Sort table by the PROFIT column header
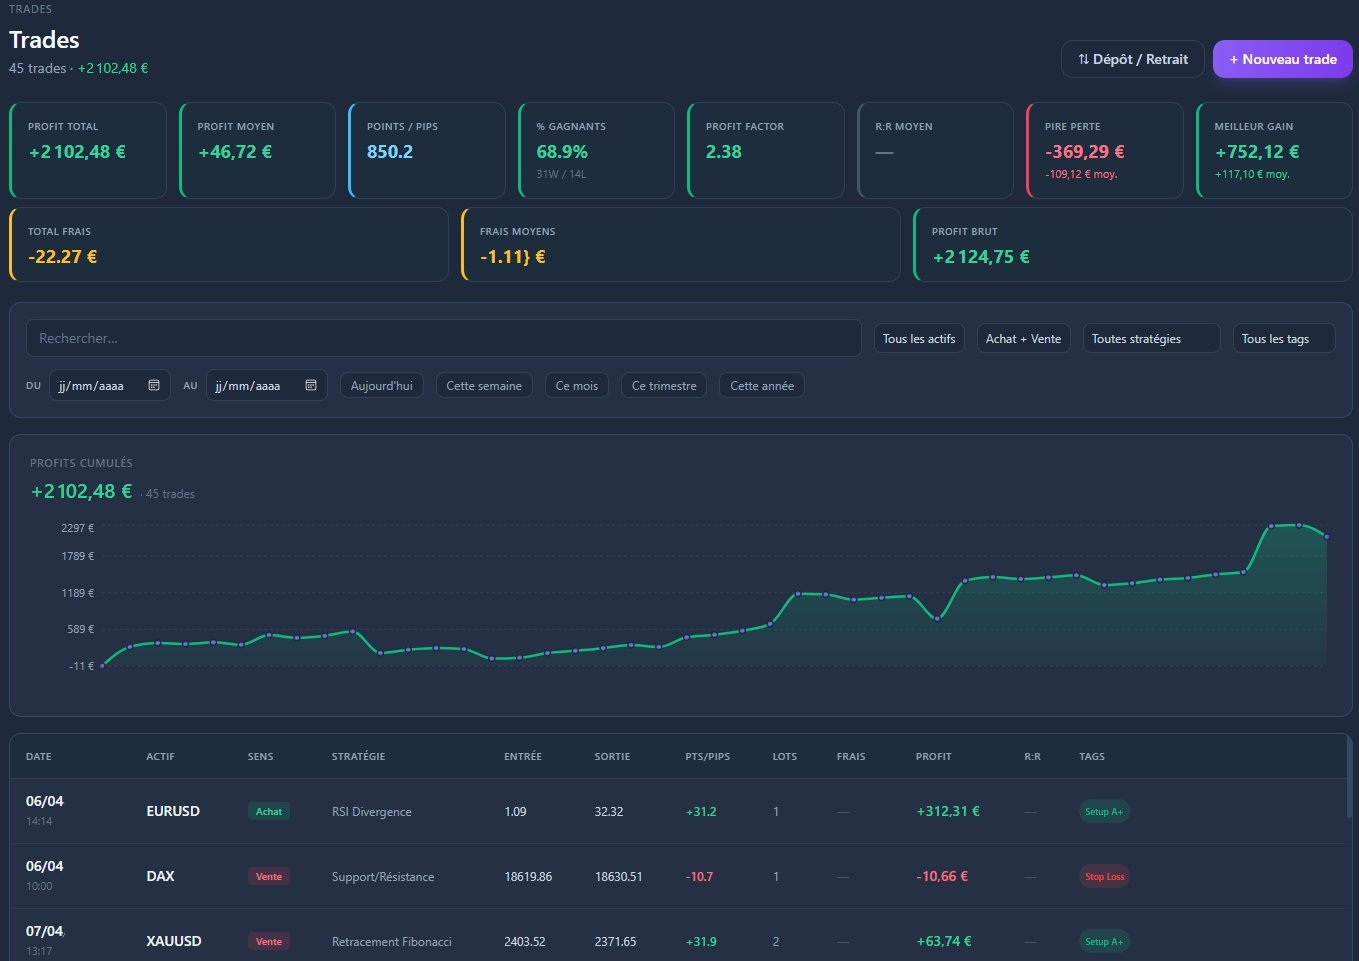The height and width of the screenshot is (961, 1359). tap(933, 756)
